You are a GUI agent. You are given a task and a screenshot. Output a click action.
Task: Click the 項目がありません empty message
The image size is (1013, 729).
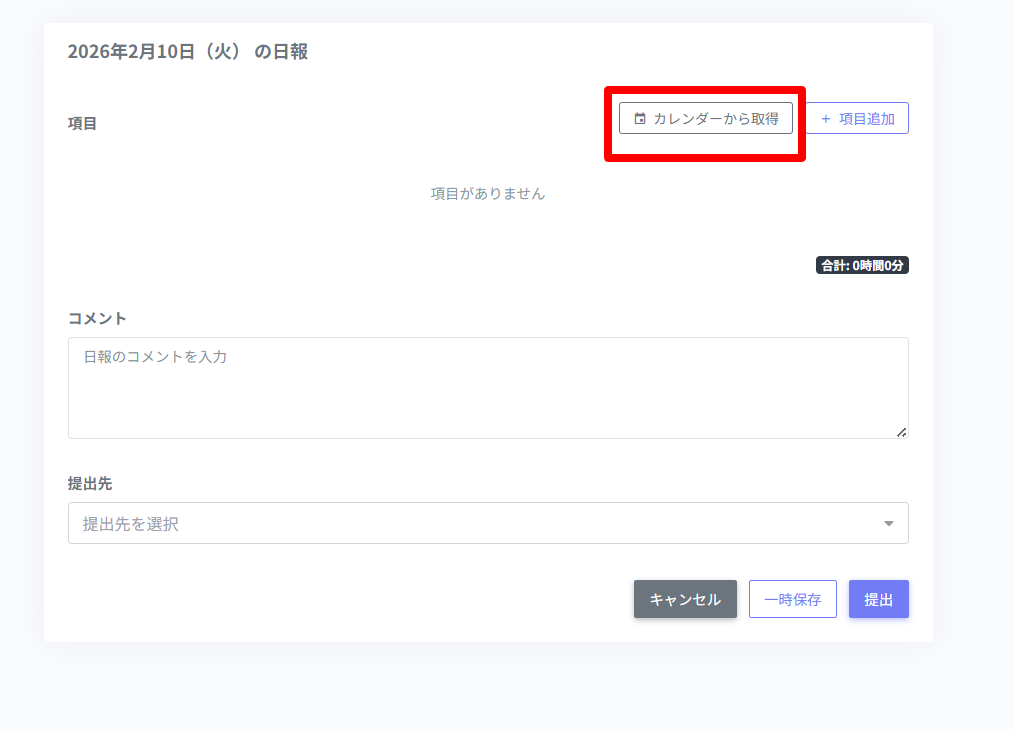[488, 194]
